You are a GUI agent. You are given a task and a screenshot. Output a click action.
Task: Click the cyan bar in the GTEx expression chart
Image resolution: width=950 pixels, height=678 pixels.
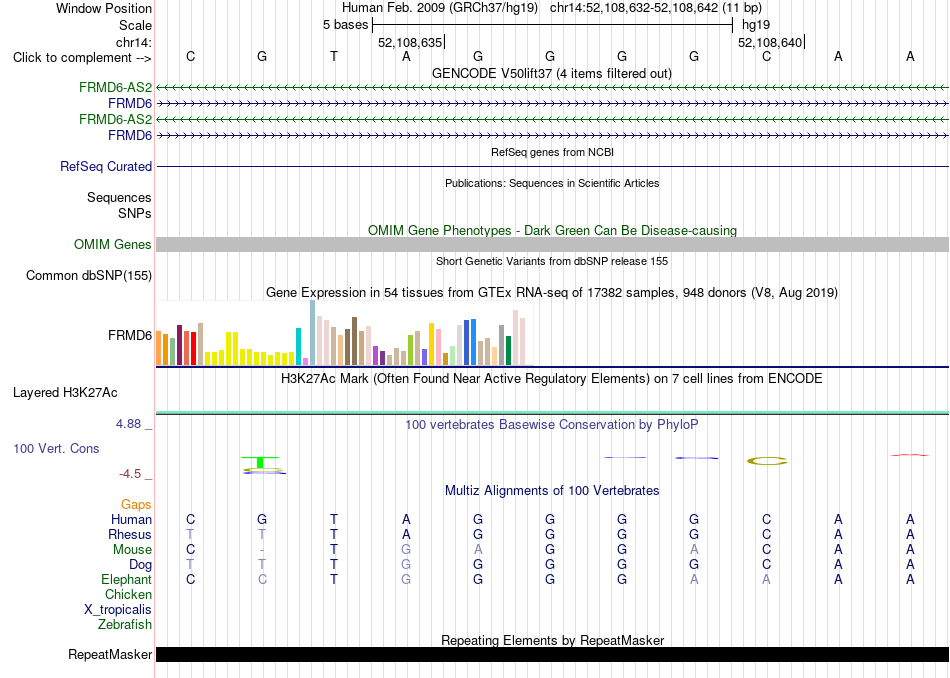tap(298, 347)
